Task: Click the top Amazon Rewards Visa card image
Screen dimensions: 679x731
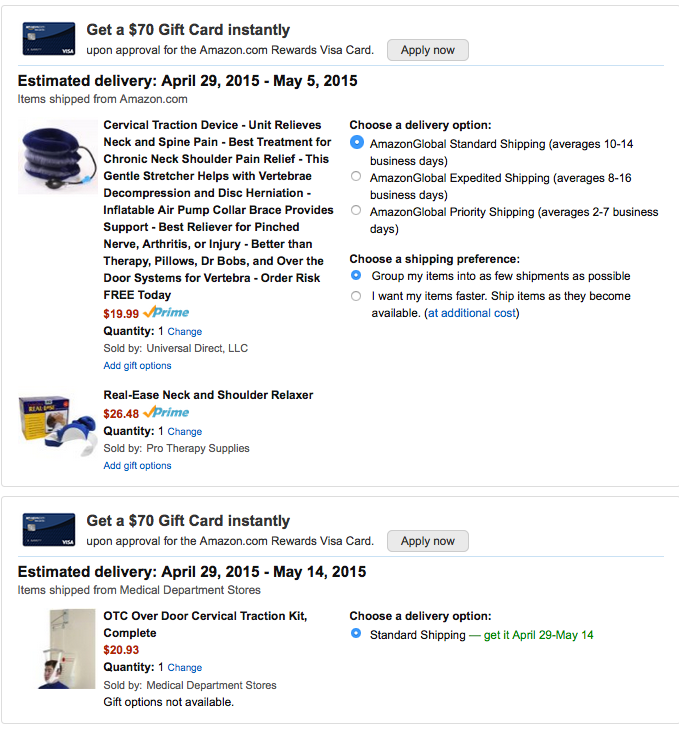Action: click(x=49, y=39)
